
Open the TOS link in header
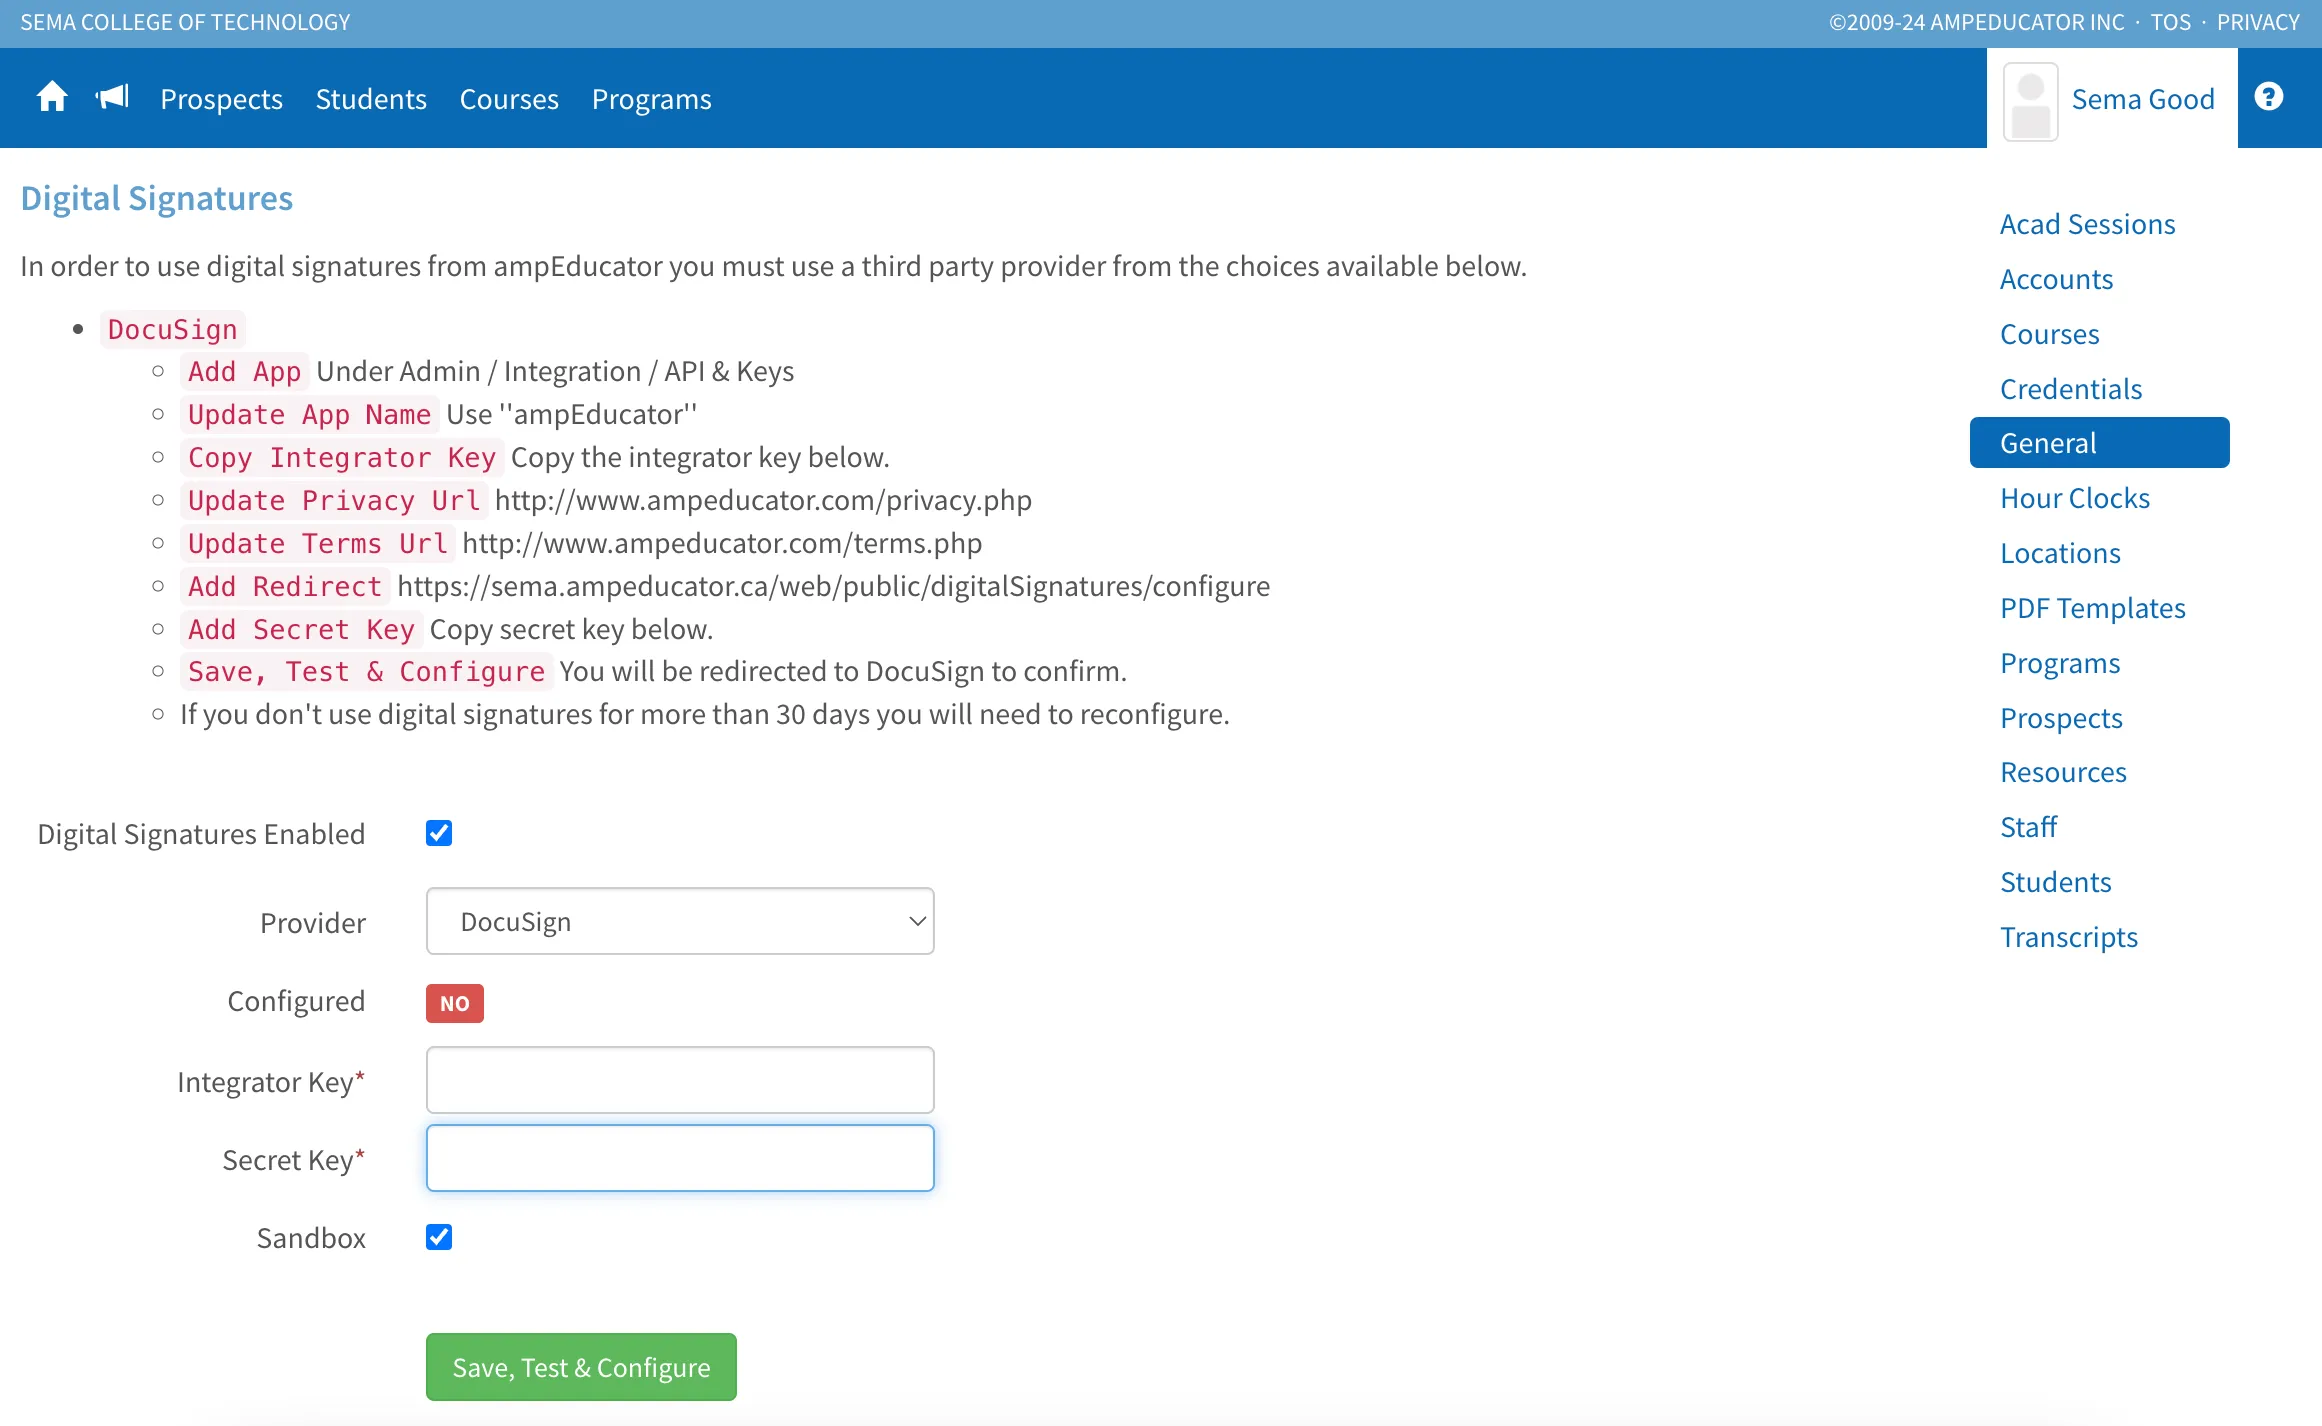[2171, 22]
